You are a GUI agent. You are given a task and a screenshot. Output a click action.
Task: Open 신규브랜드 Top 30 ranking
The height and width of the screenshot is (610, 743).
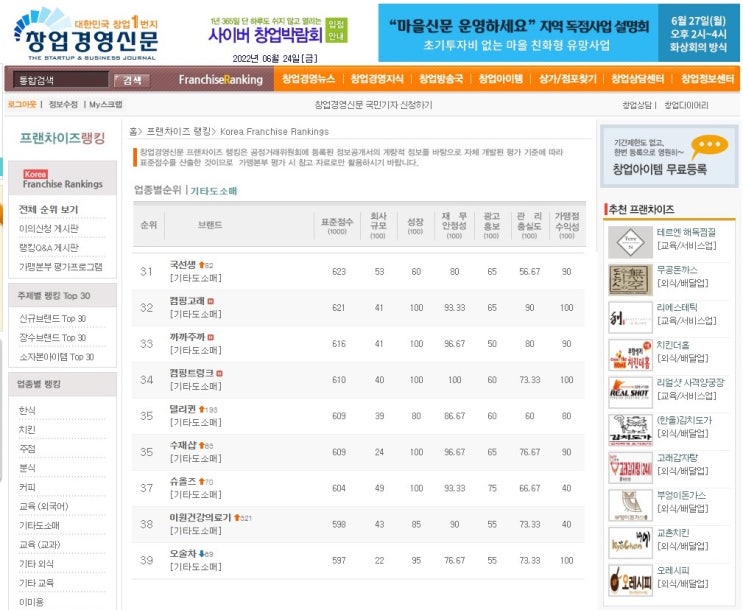coord(52,319)
